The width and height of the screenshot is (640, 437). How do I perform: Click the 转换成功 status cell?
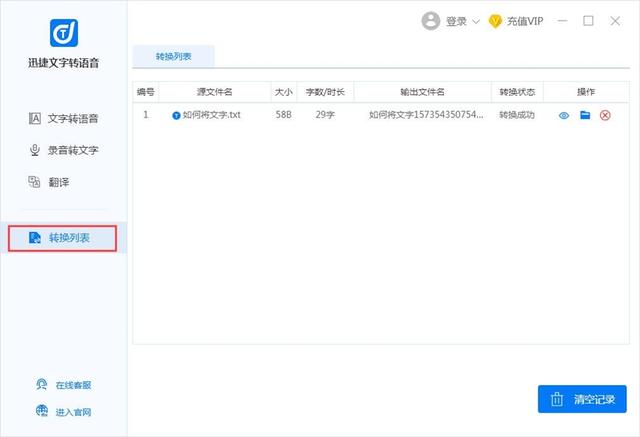coord(517,115)
